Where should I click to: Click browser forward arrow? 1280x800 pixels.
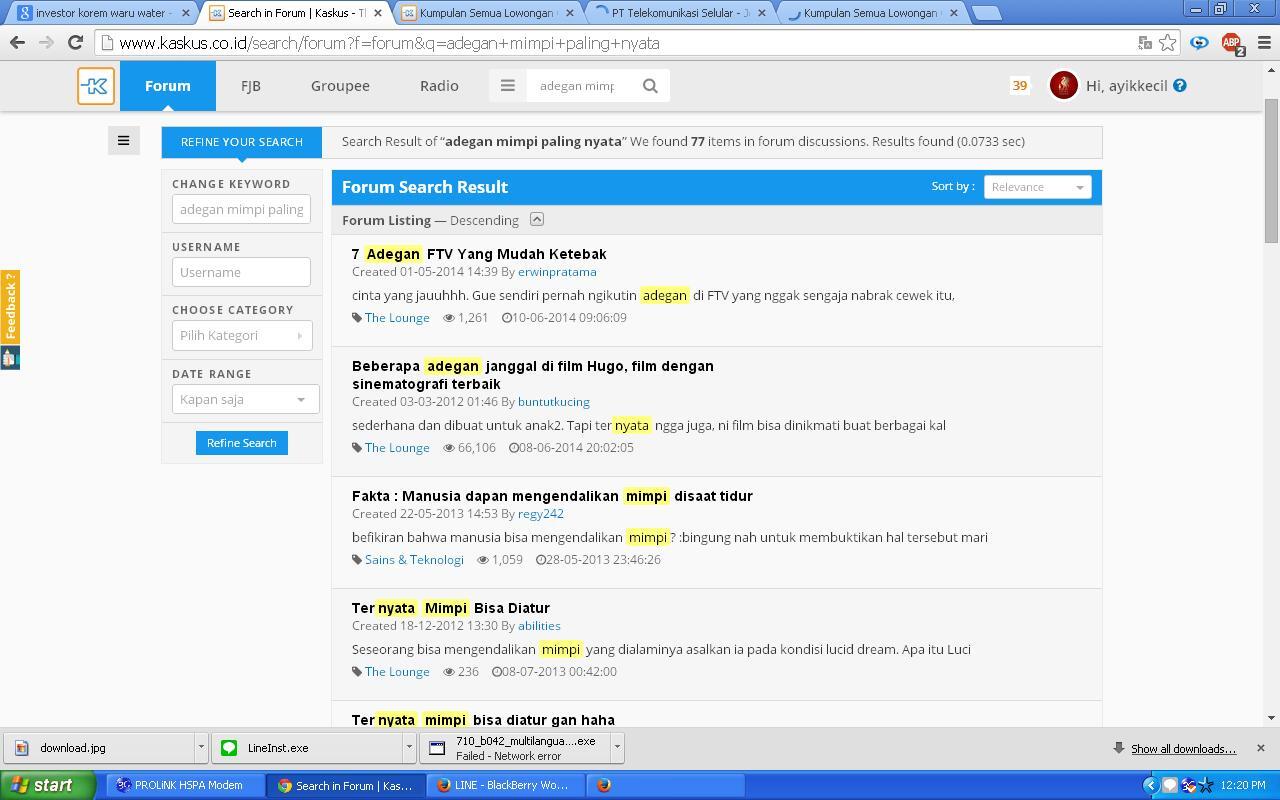click(46, 43)
